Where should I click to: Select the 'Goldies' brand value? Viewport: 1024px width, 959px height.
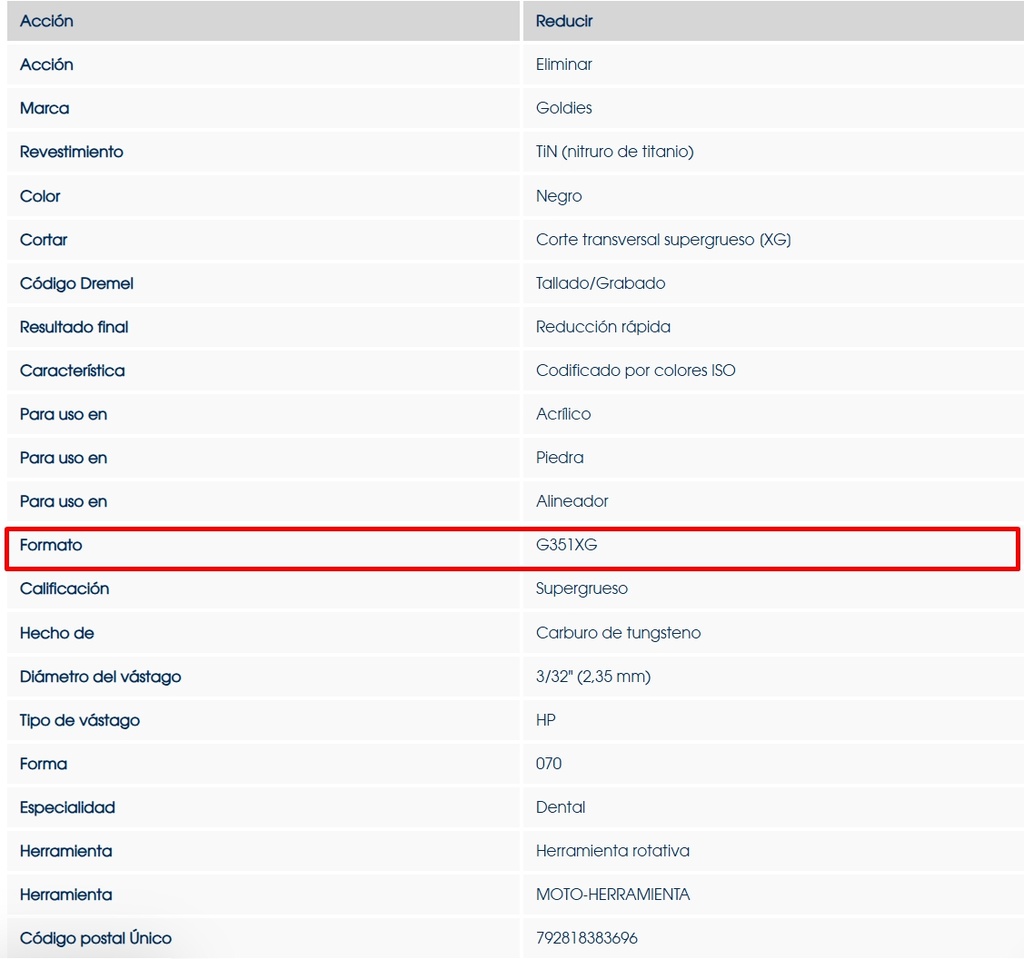564,108
